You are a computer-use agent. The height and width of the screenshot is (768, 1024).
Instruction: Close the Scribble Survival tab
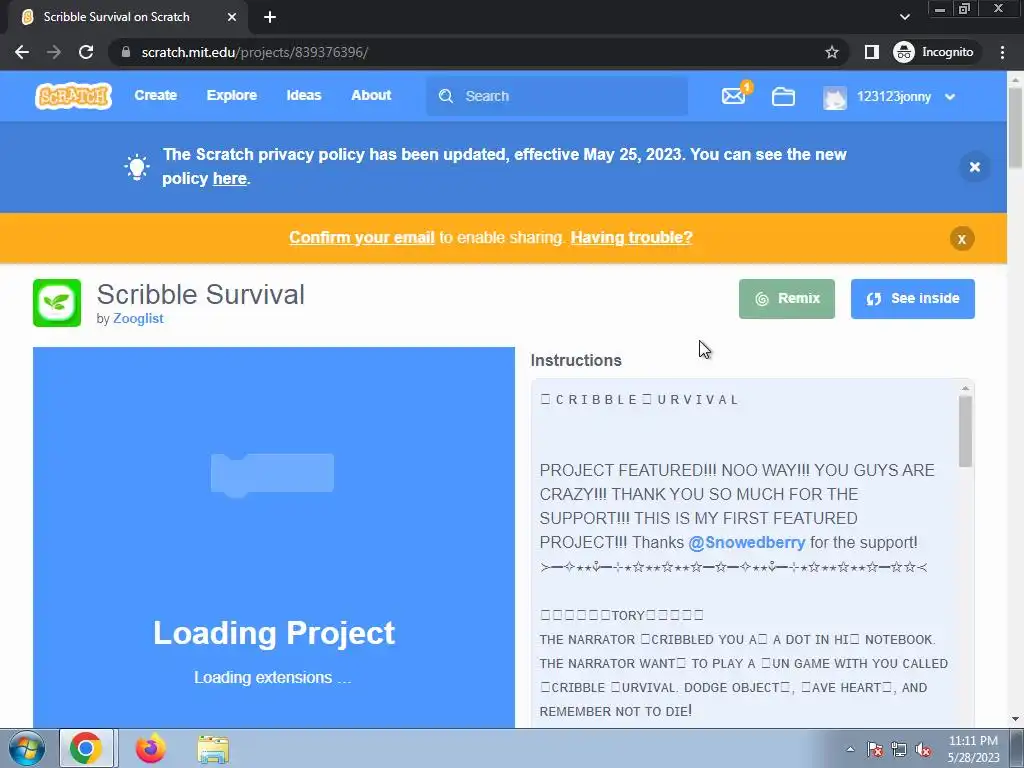232,17
